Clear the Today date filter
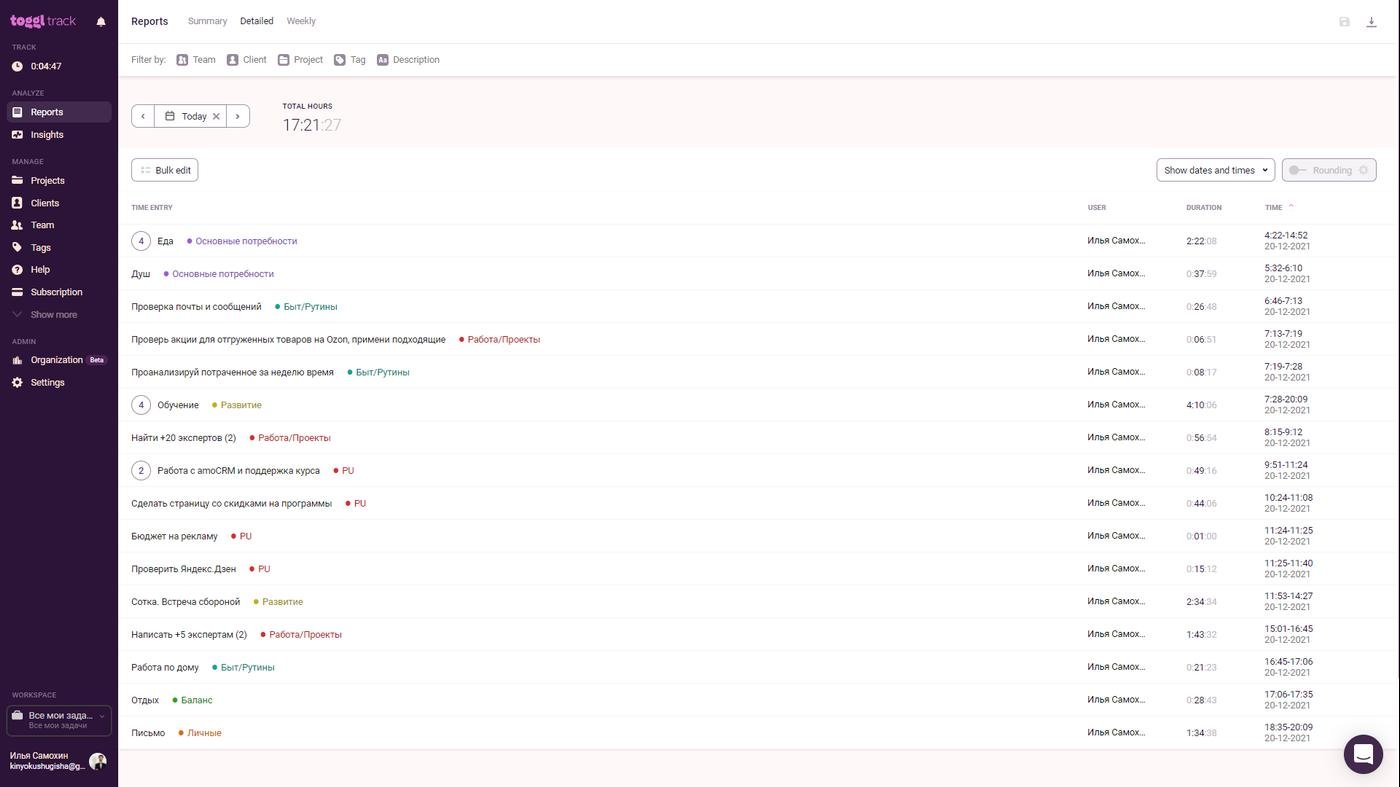1400x787 pixels. [216, 116]
